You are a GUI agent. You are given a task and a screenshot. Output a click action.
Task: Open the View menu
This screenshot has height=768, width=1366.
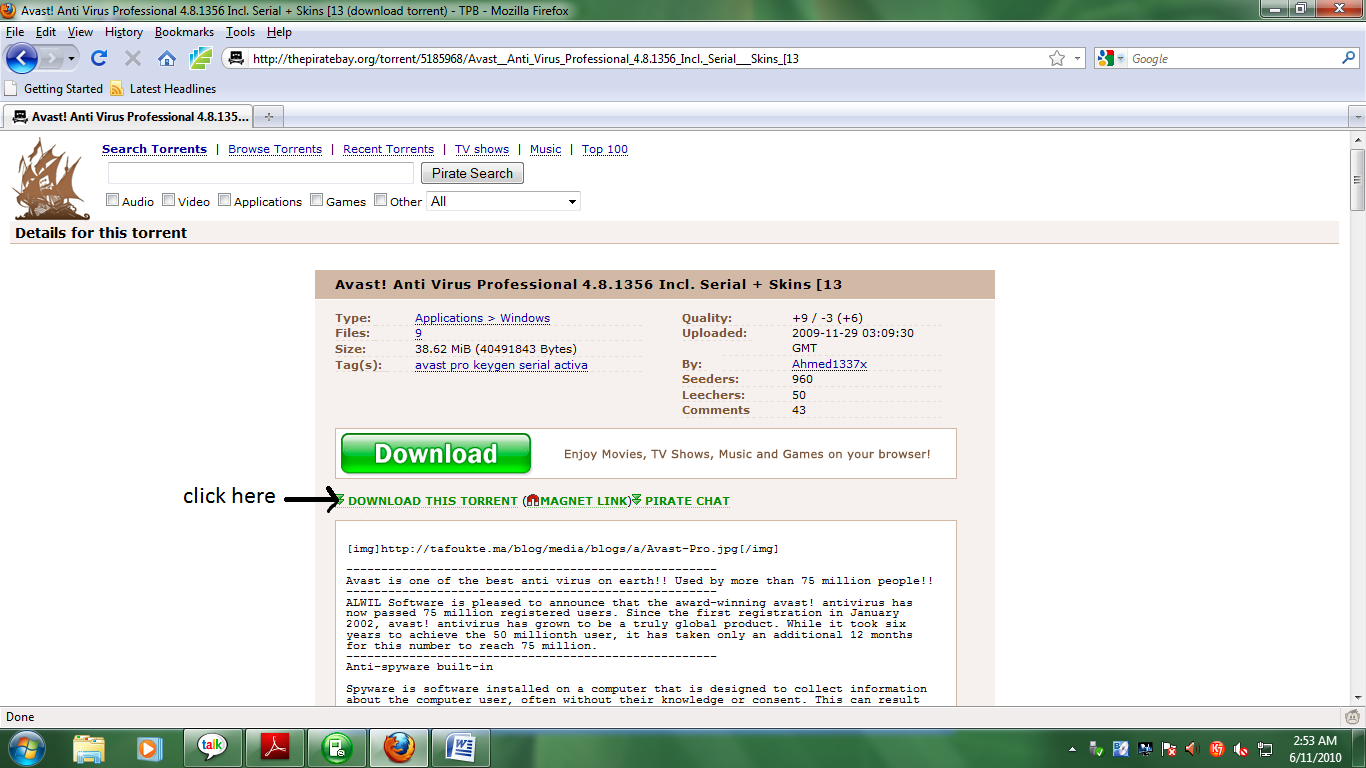pyautogui.click(x=80, y=32)
